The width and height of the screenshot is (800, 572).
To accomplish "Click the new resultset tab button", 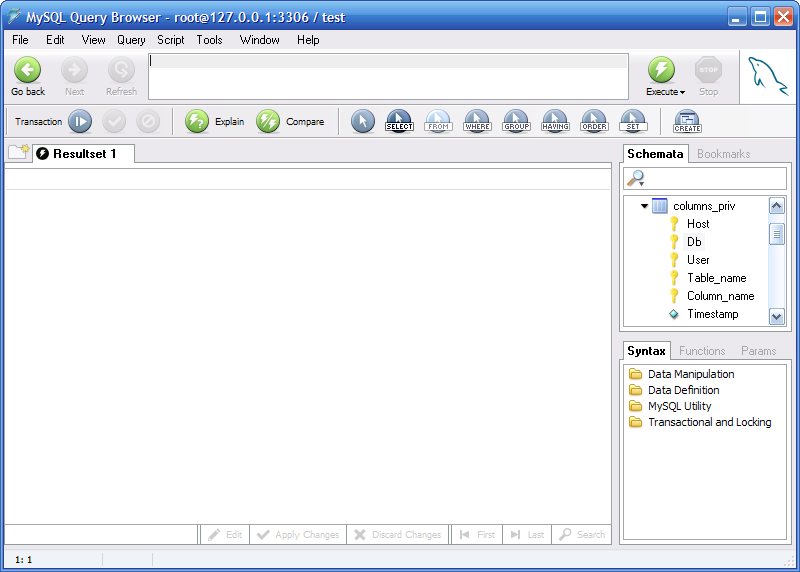I will [x=18, y=152].
